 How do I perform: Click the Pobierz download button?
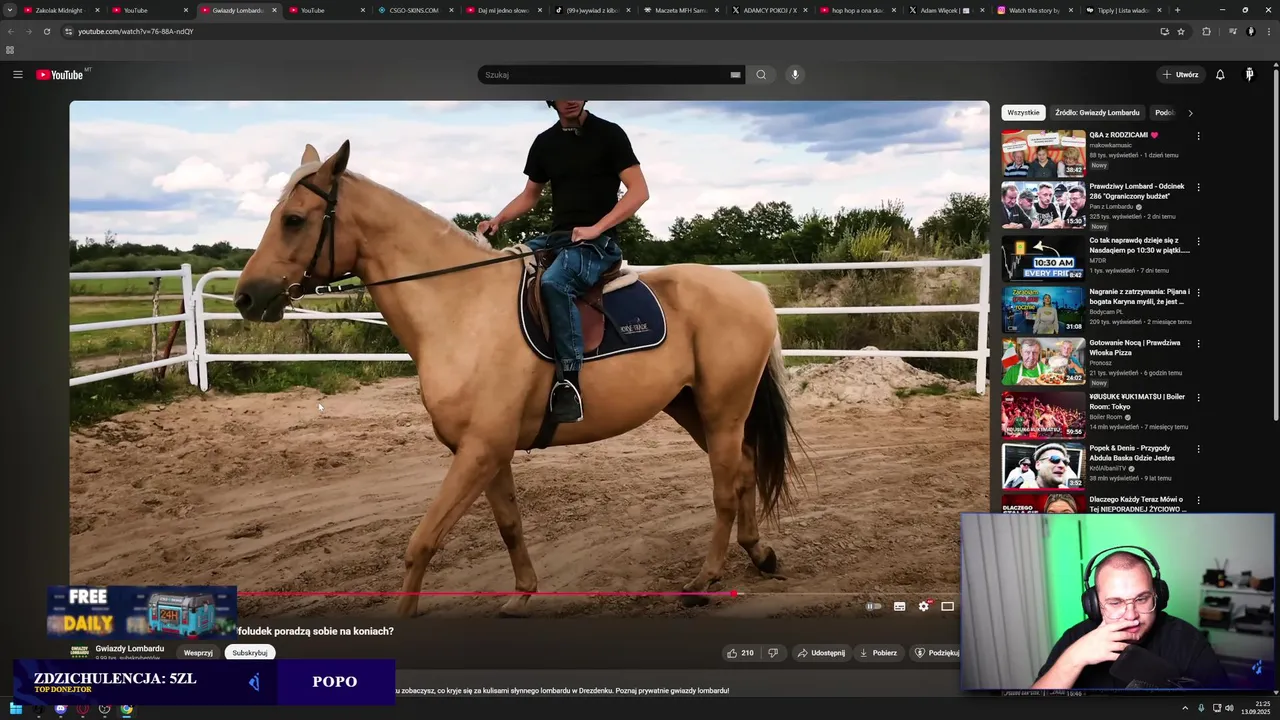878,653
